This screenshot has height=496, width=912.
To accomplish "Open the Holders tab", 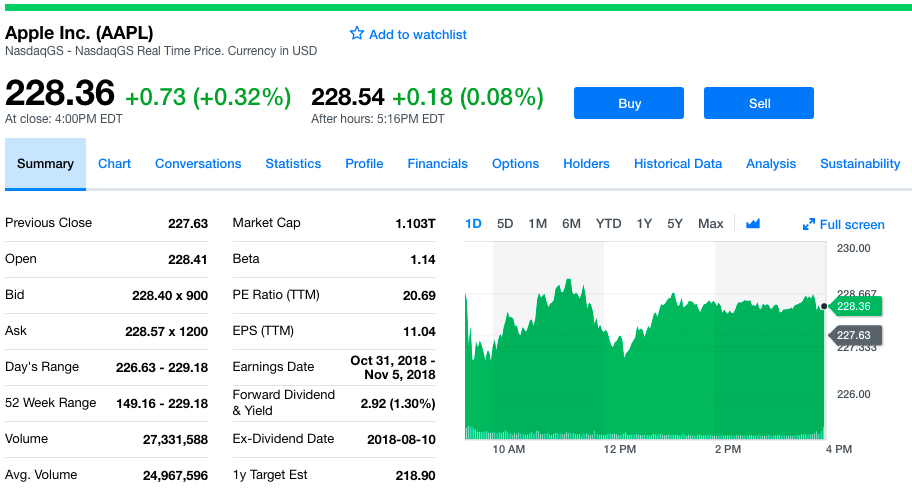I will pos(586,164).
